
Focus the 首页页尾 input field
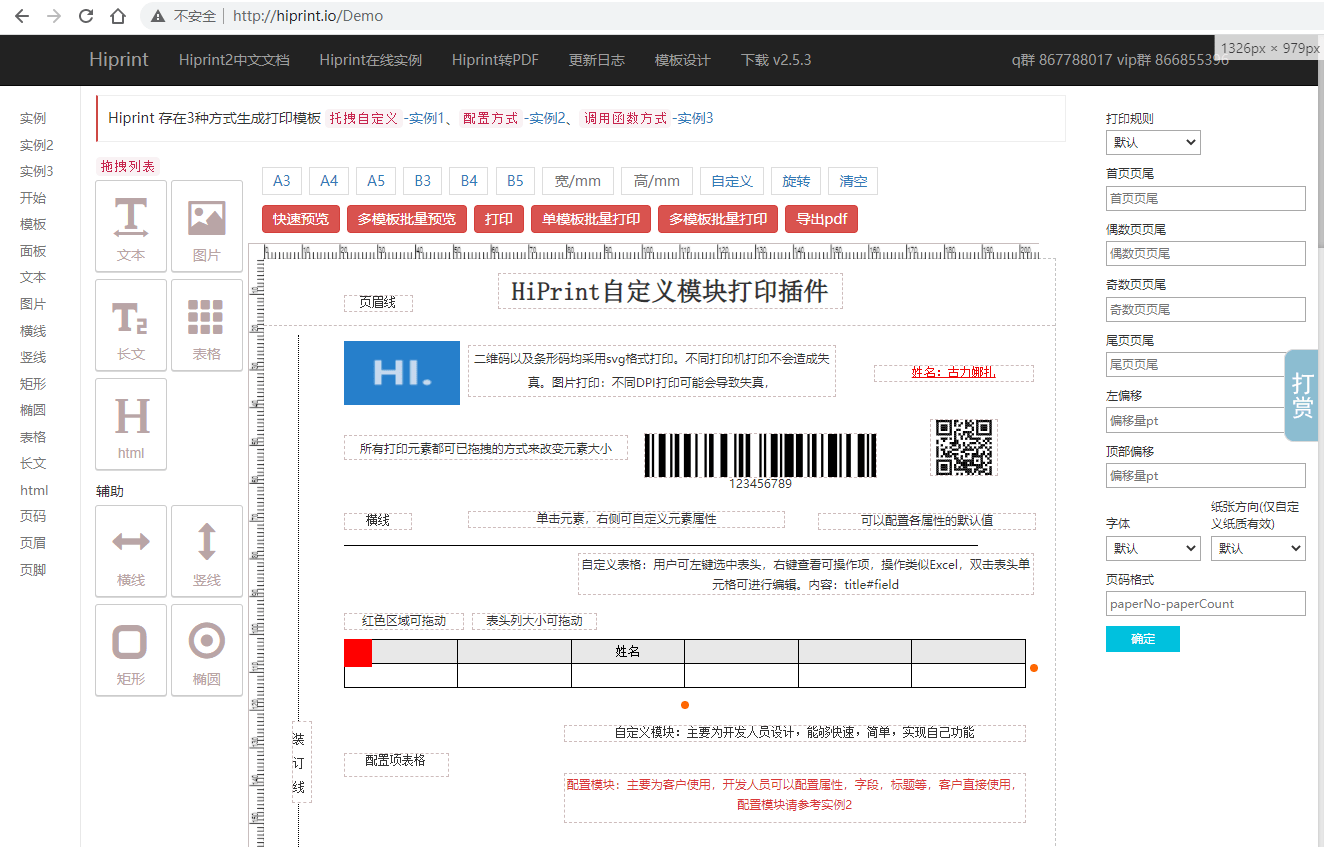tap(1206, 198)
